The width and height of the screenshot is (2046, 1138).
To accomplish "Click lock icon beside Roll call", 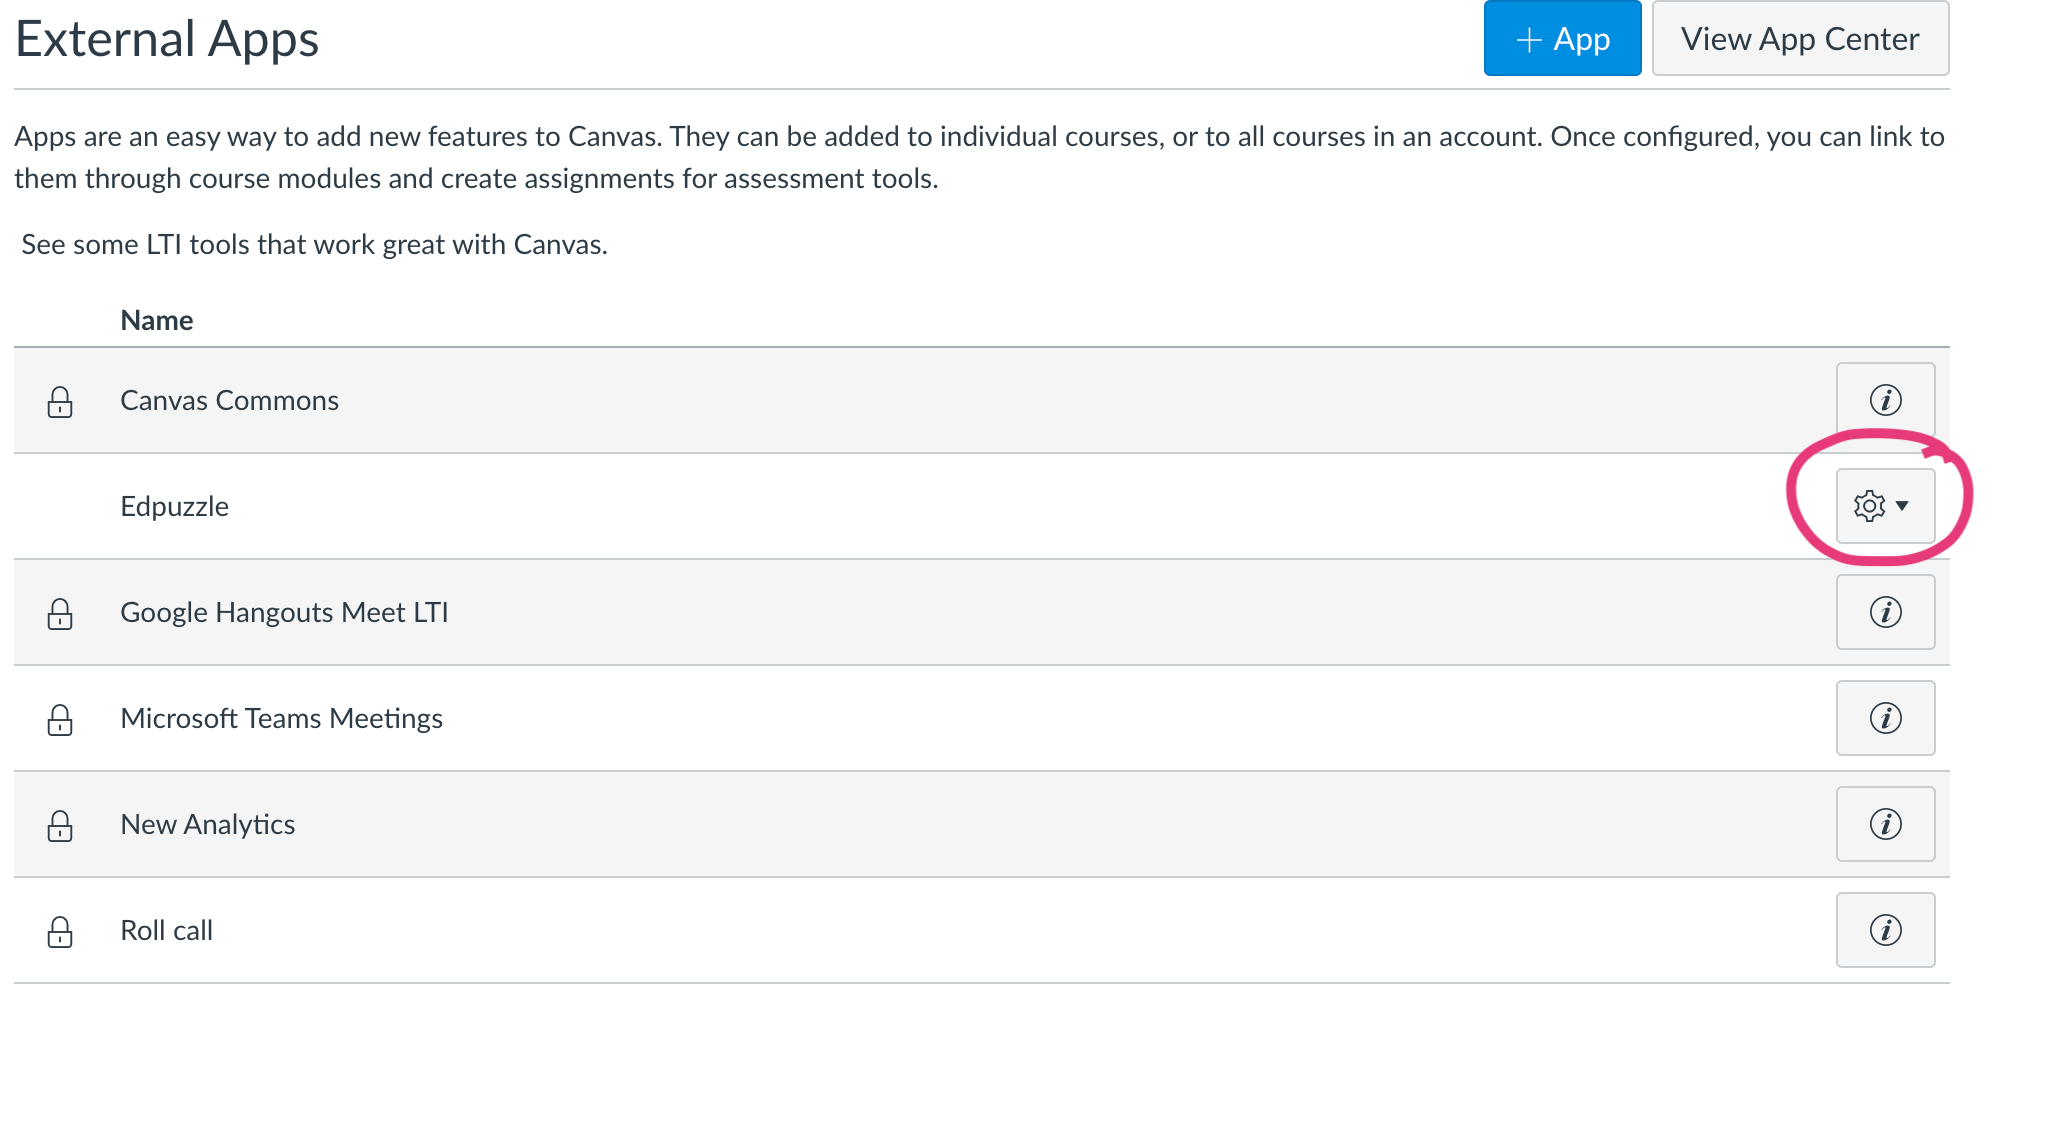I will [60, 932].
